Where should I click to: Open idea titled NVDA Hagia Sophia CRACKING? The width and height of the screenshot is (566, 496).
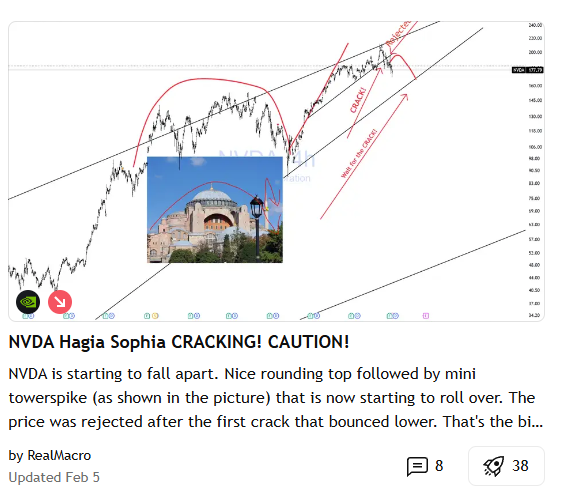pyautogui.click(x=179, y=342)
